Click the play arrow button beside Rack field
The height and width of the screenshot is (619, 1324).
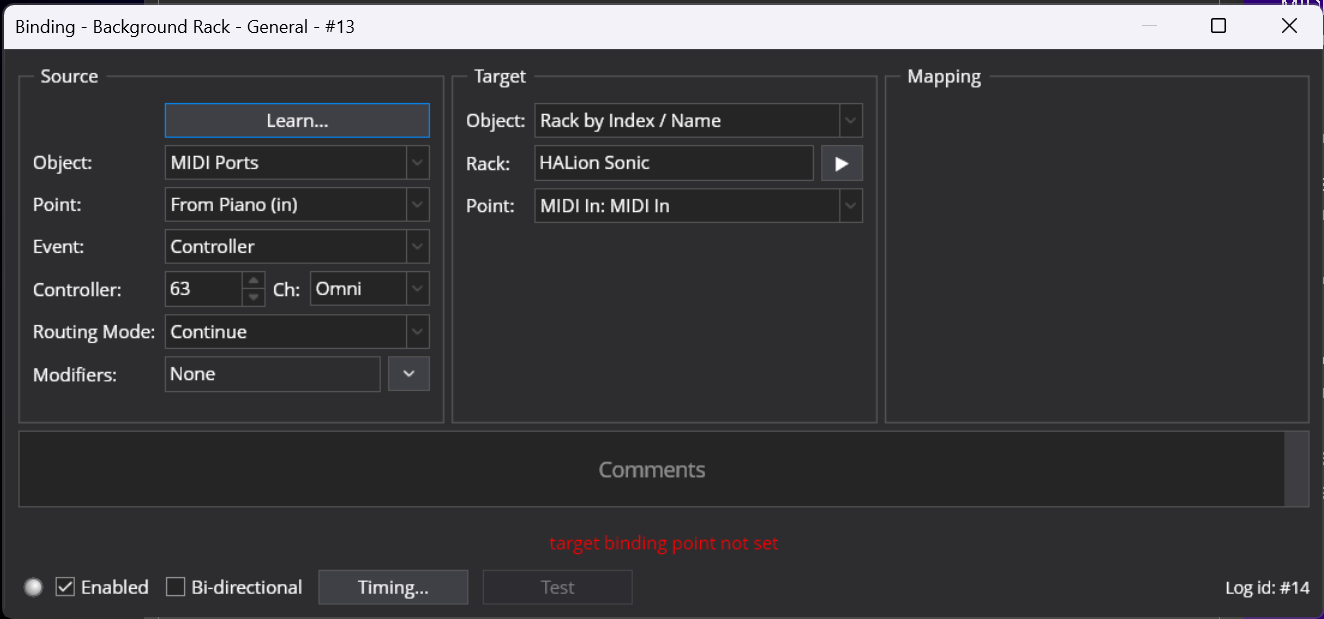click(x=842, y=163)
